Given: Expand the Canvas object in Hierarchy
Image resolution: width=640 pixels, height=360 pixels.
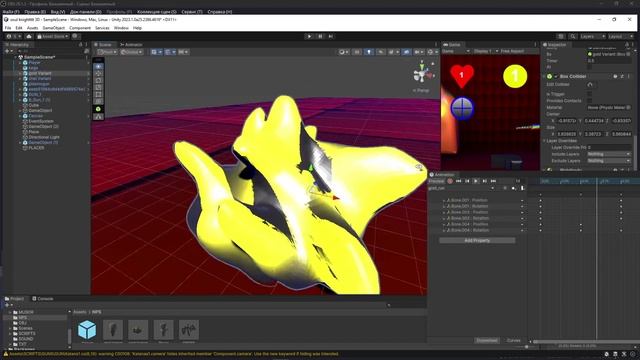Looking at the screenshot, I should coord(20,116).
